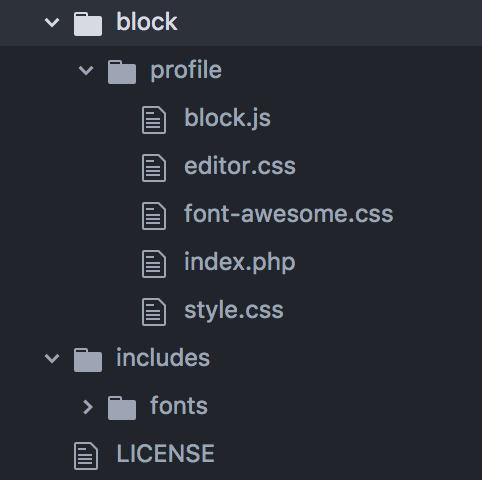Click the includes folder icon
This screenshot has width=482, height=480.
[88, 360]
